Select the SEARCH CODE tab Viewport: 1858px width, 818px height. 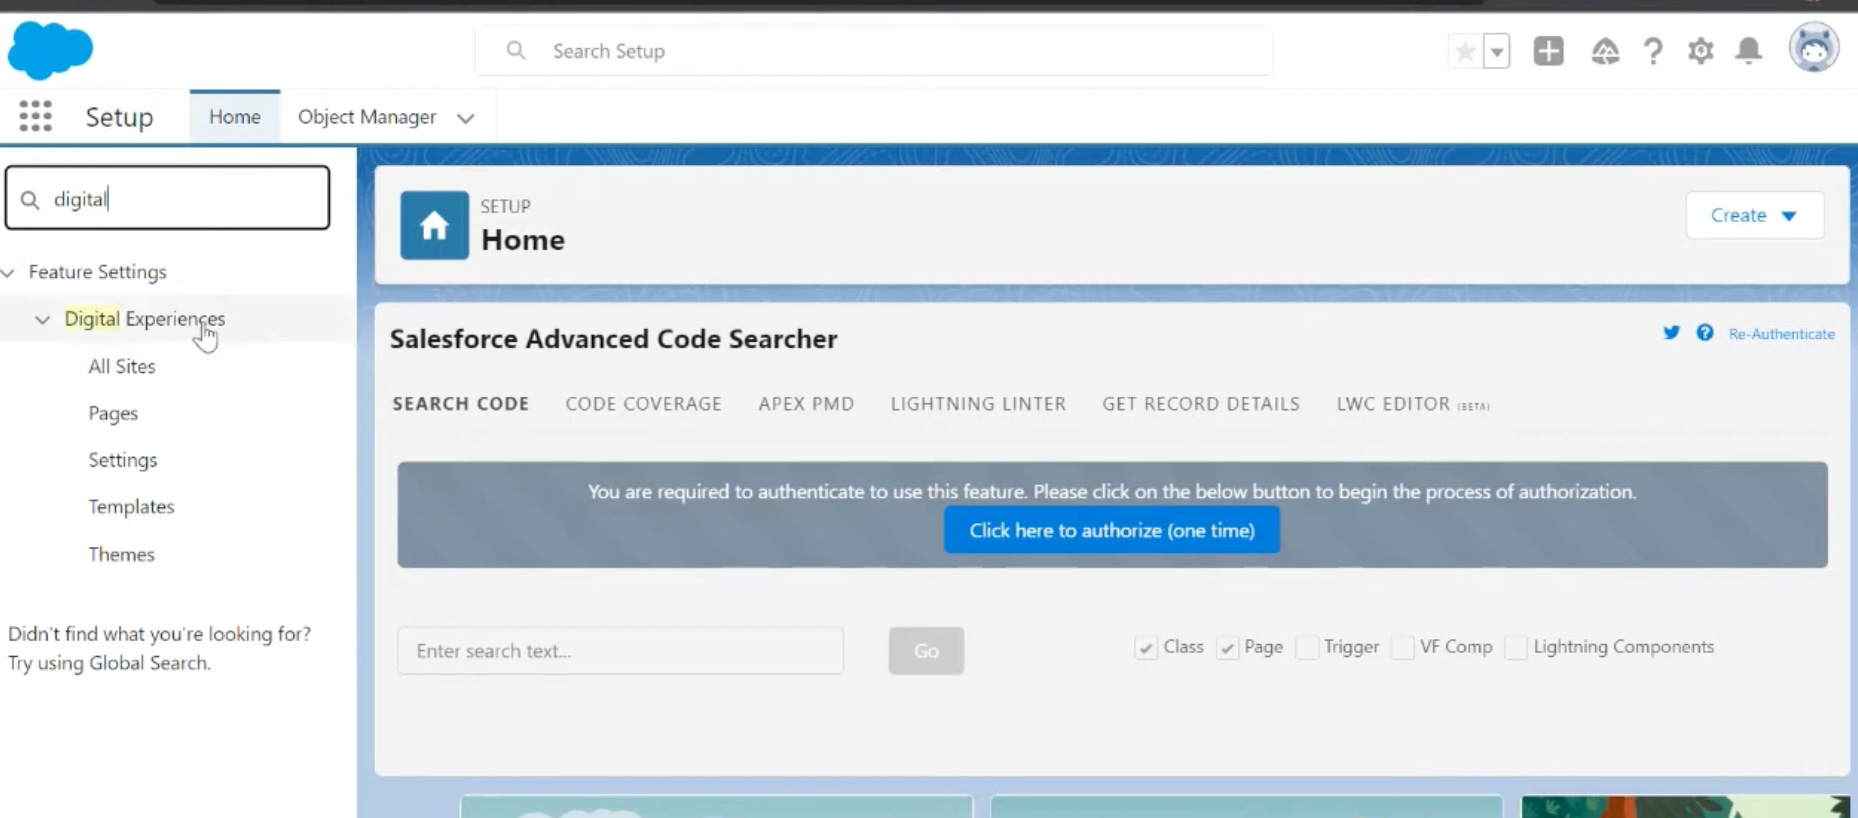(x=460, y=404)
